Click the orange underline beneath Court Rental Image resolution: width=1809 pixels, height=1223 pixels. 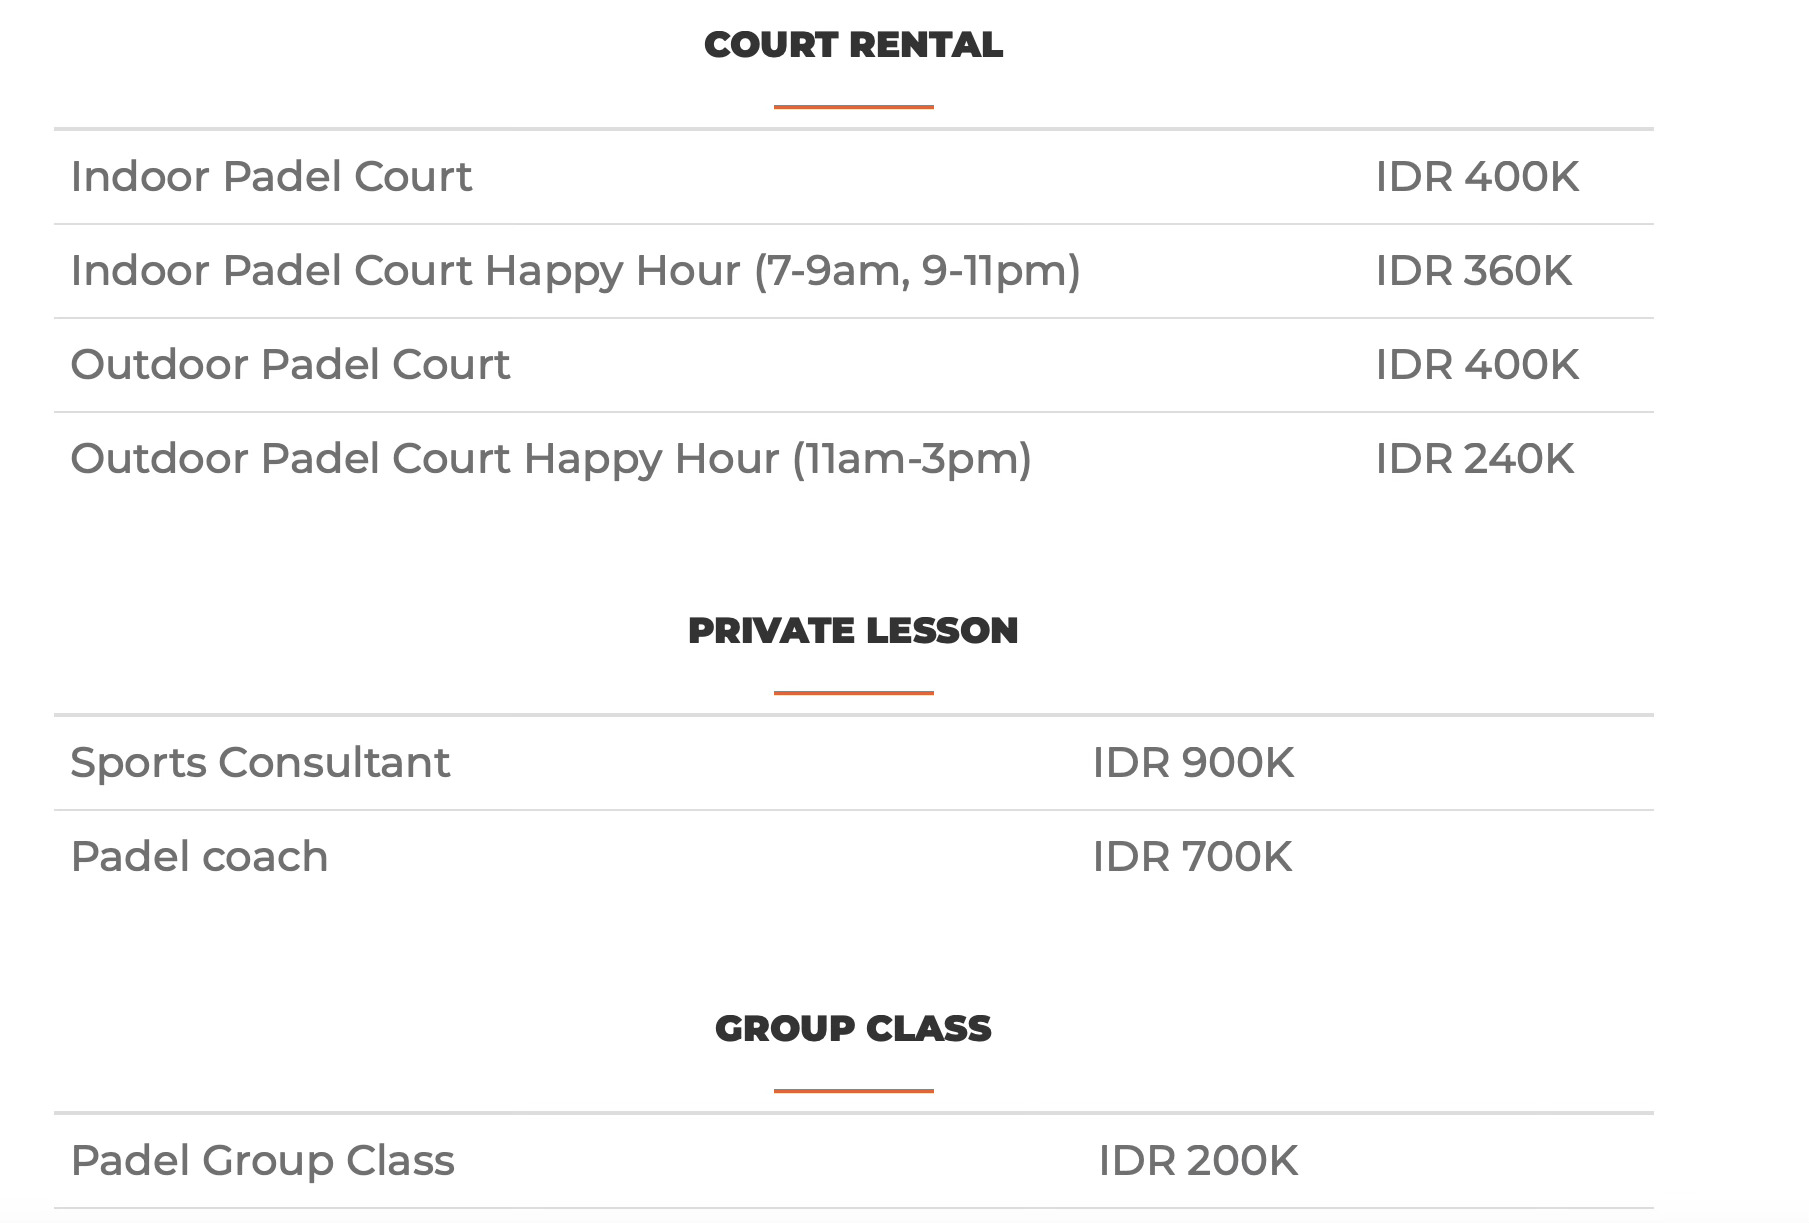pos(853,106)
